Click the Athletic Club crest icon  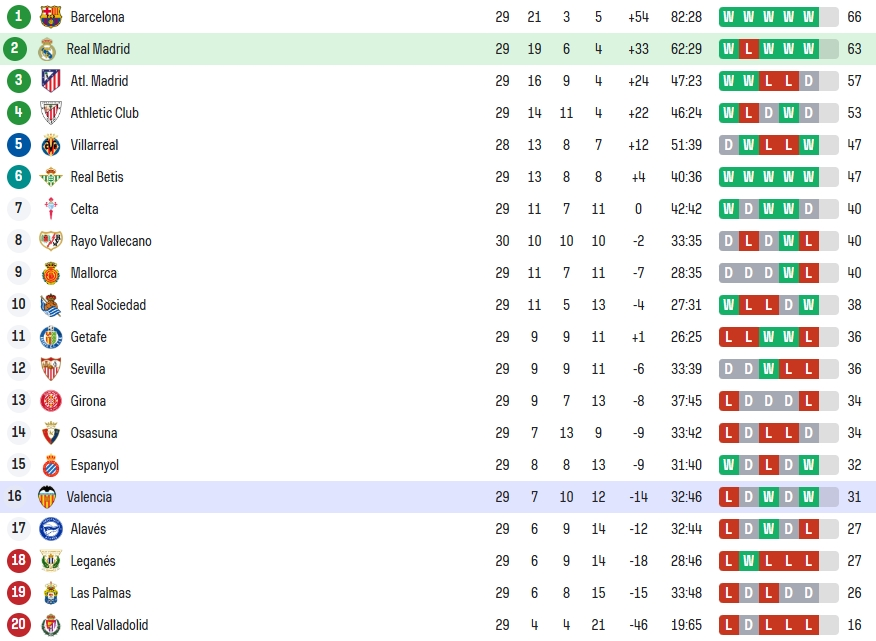click(x=51, y=113)
